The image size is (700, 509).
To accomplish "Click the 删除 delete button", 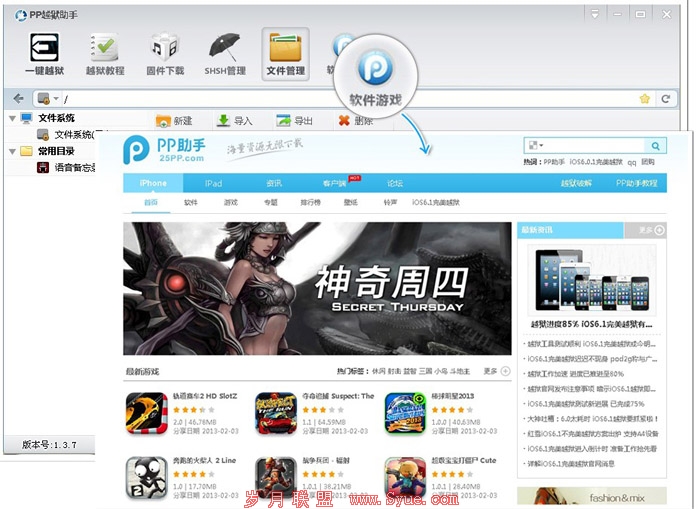I will [355, 121].
